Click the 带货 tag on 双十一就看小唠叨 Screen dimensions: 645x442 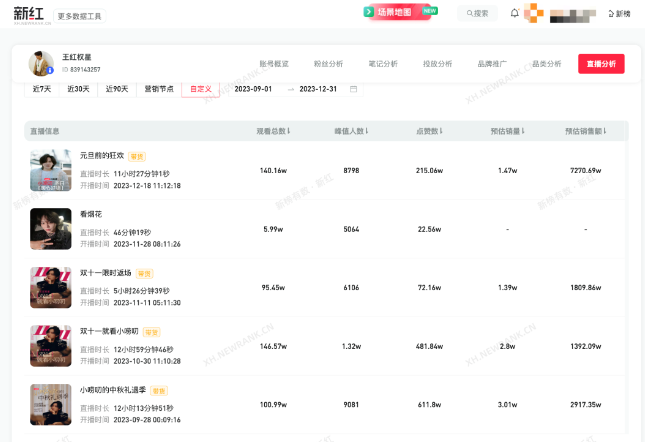tap(151, 332)
